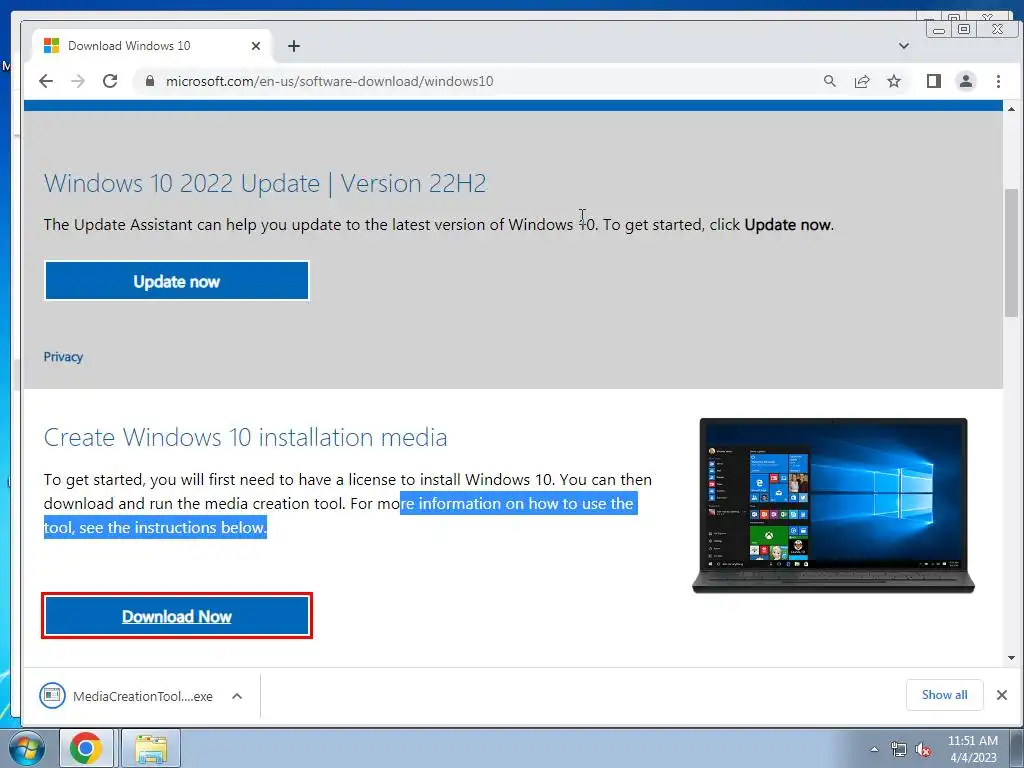Reload the Download Windows 10 page
Viewport: 1024px width, 768px height.
[110, 81]
